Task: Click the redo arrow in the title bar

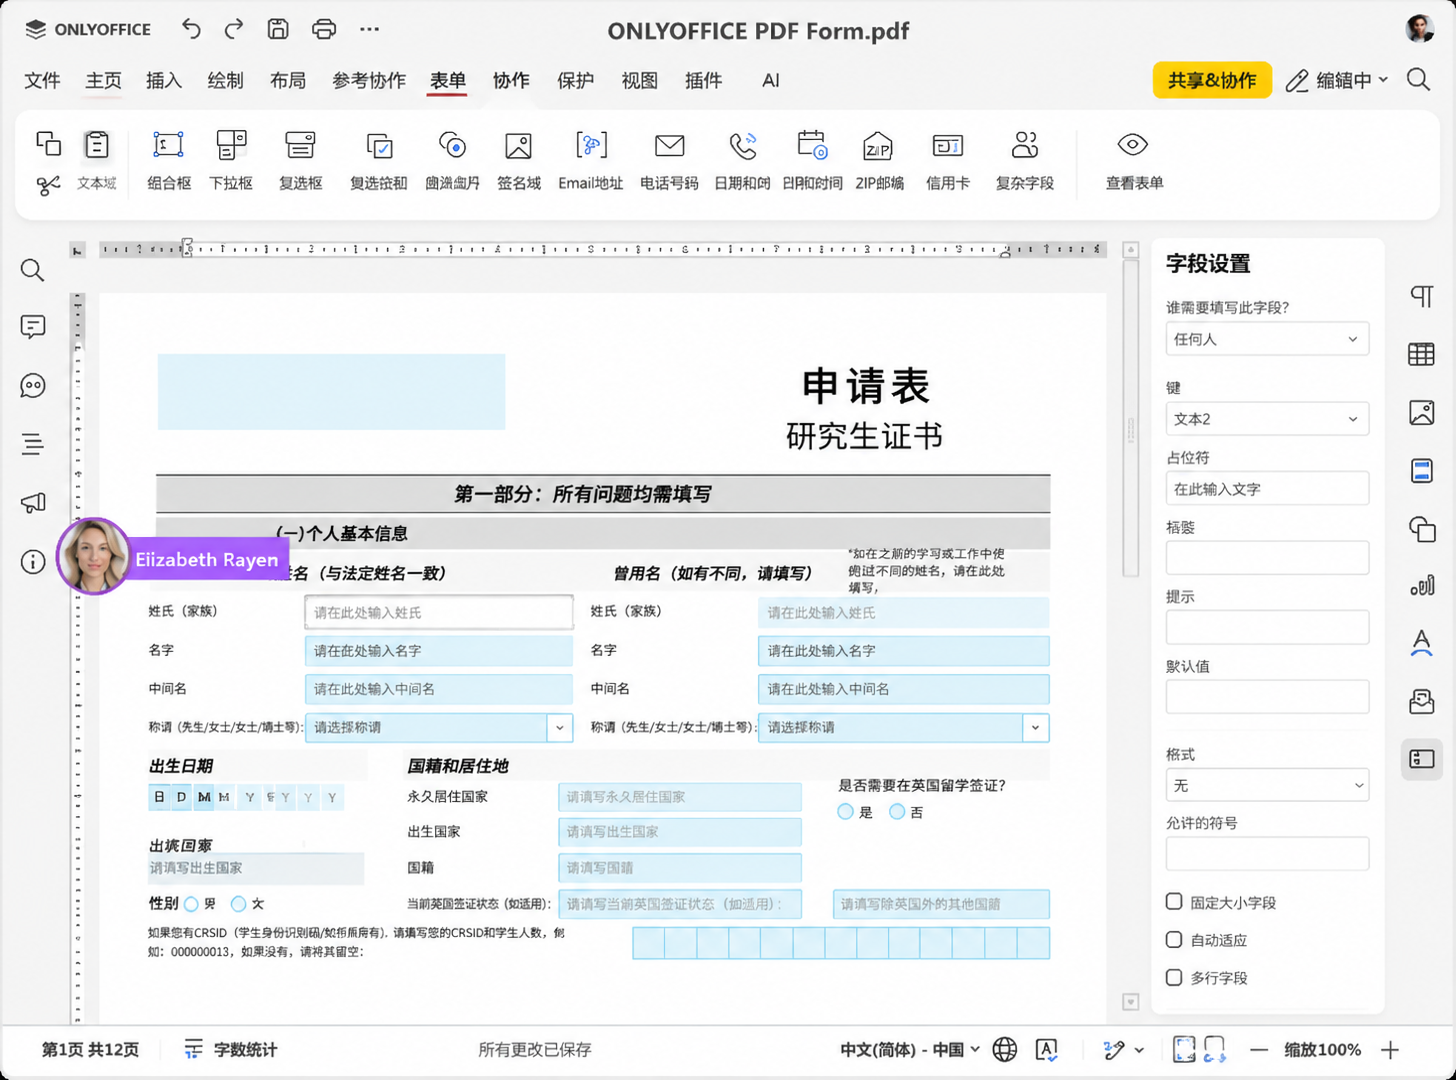Action: click(234, 29)
